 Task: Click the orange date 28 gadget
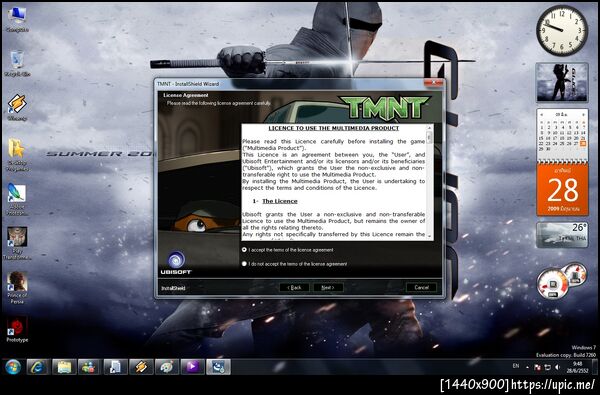click(x=562, y=189)
